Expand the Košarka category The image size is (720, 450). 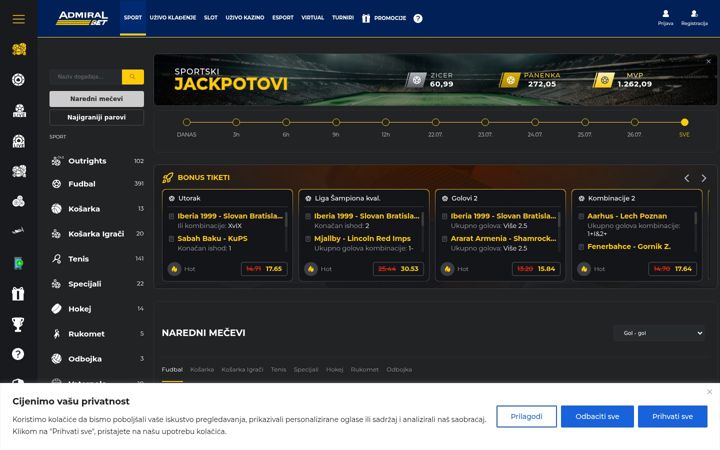click(97, 208)
